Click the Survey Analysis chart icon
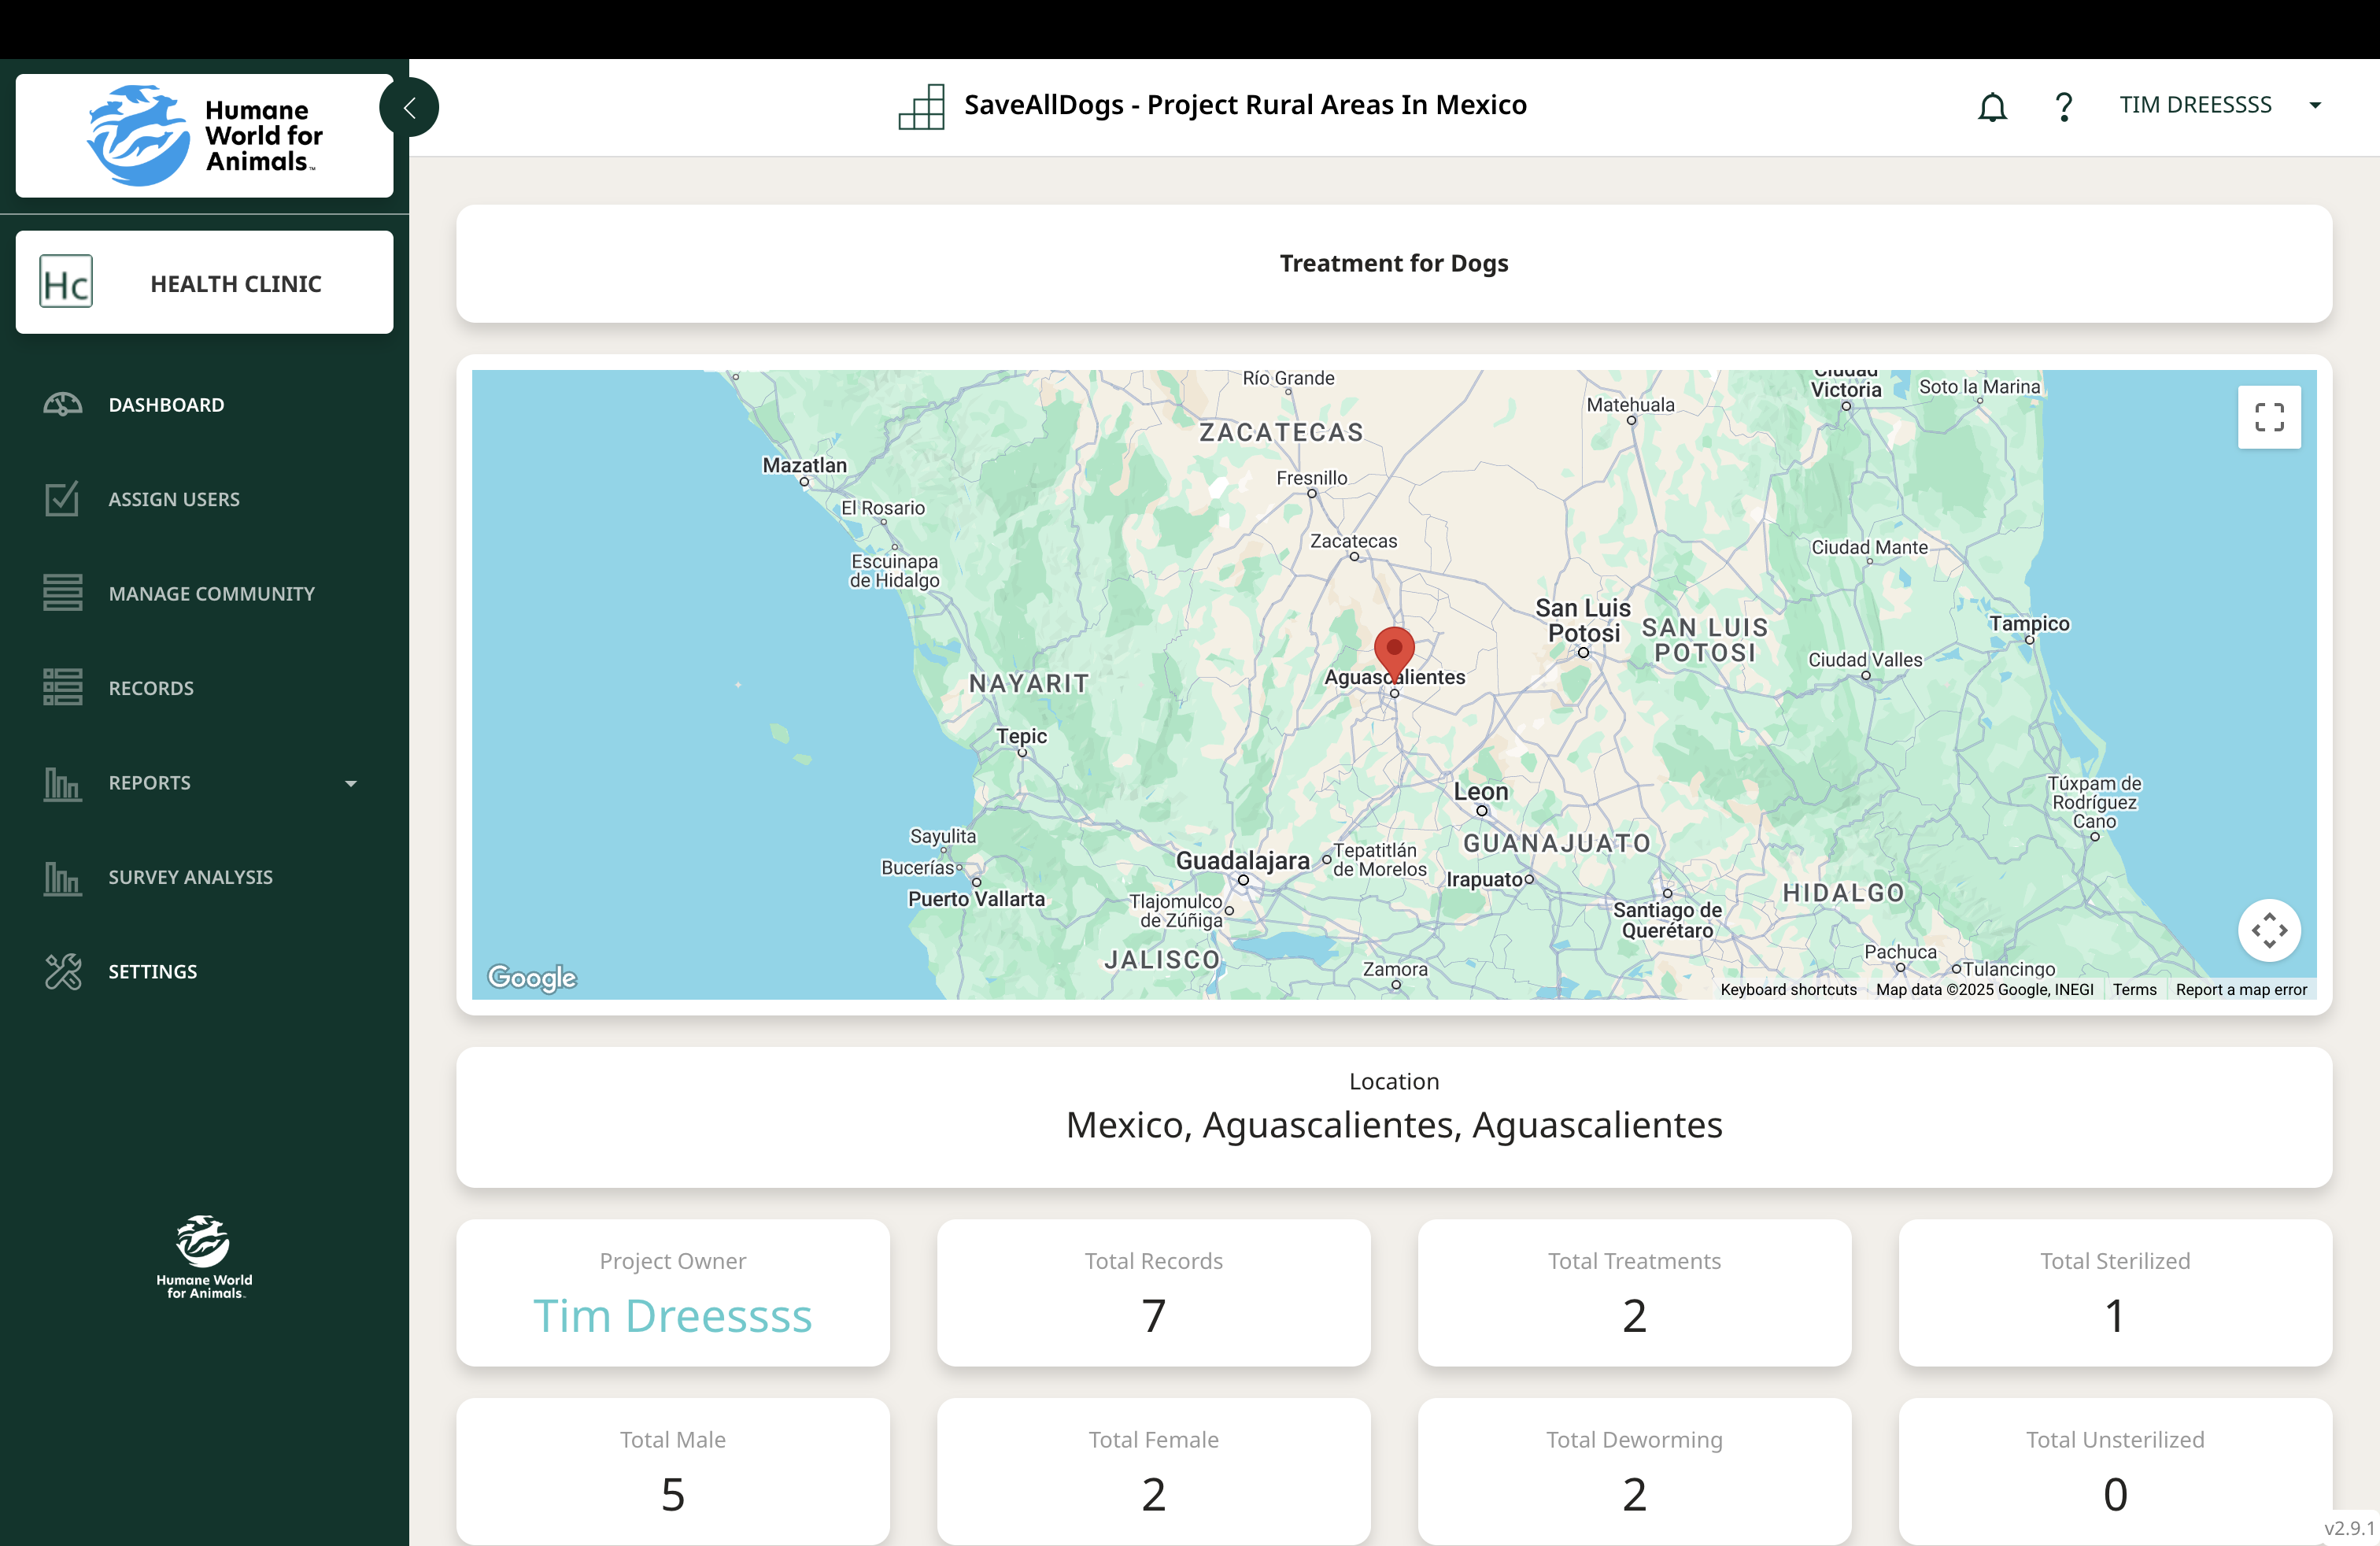This screenshot has height=1546, width=2380. [x=62, y=877]
